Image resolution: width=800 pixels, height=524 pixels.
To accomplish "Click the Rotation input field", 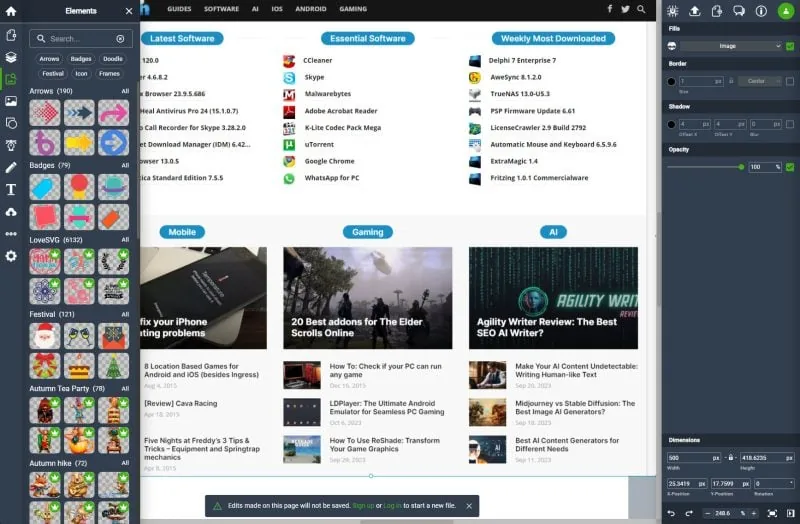I will pos(774,483).
